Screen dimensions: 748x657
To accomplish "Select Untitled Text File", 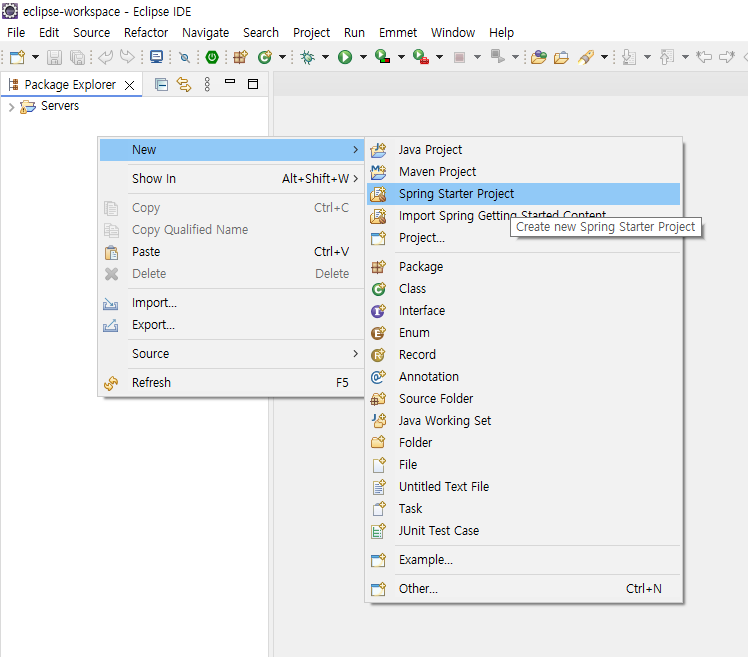I will click(x=523, y=487).
